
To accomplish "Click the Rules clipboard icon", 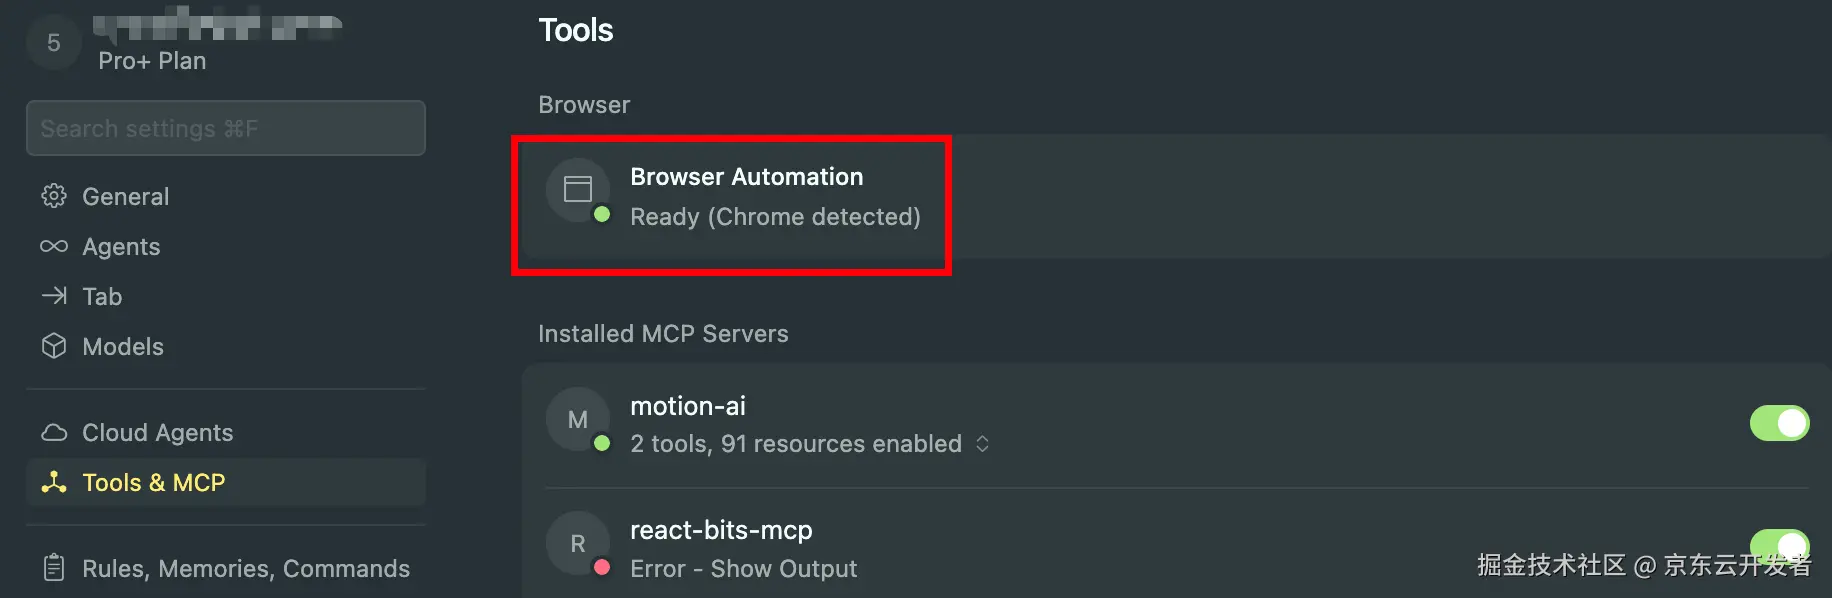I will (54, 568).
